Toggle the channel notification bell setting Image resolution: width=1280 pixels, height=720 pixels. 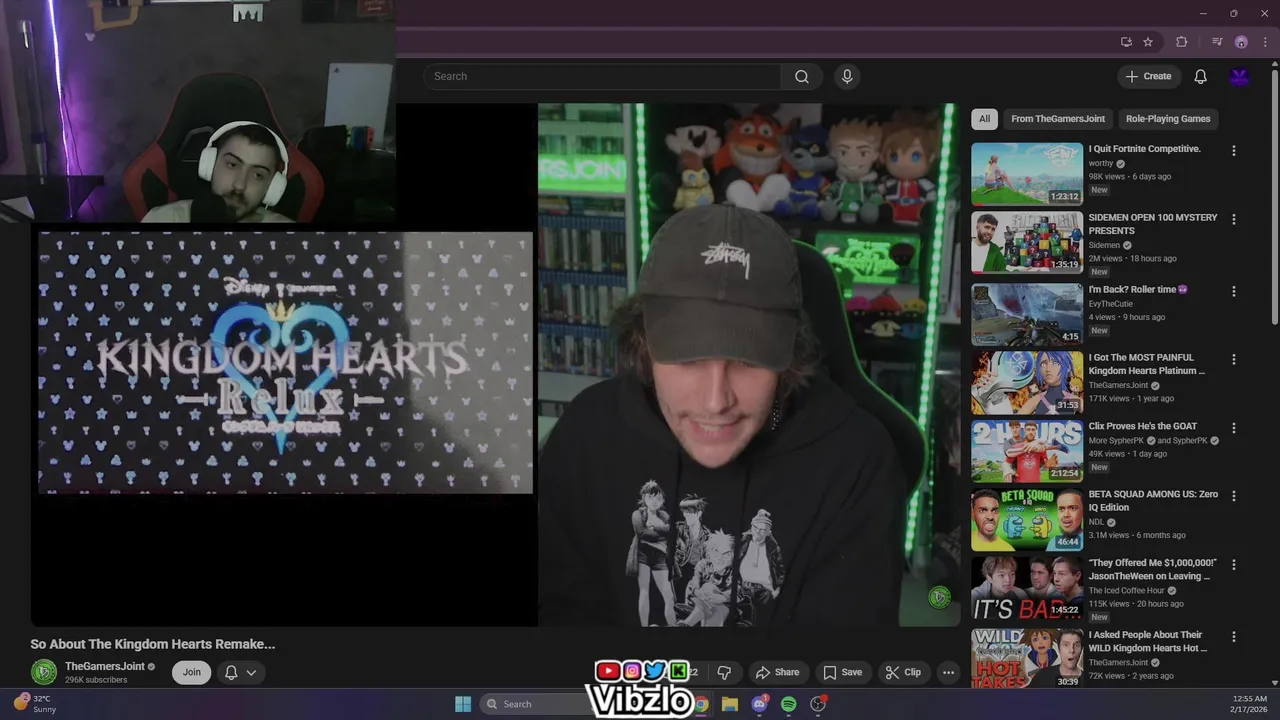pos(231,672)
